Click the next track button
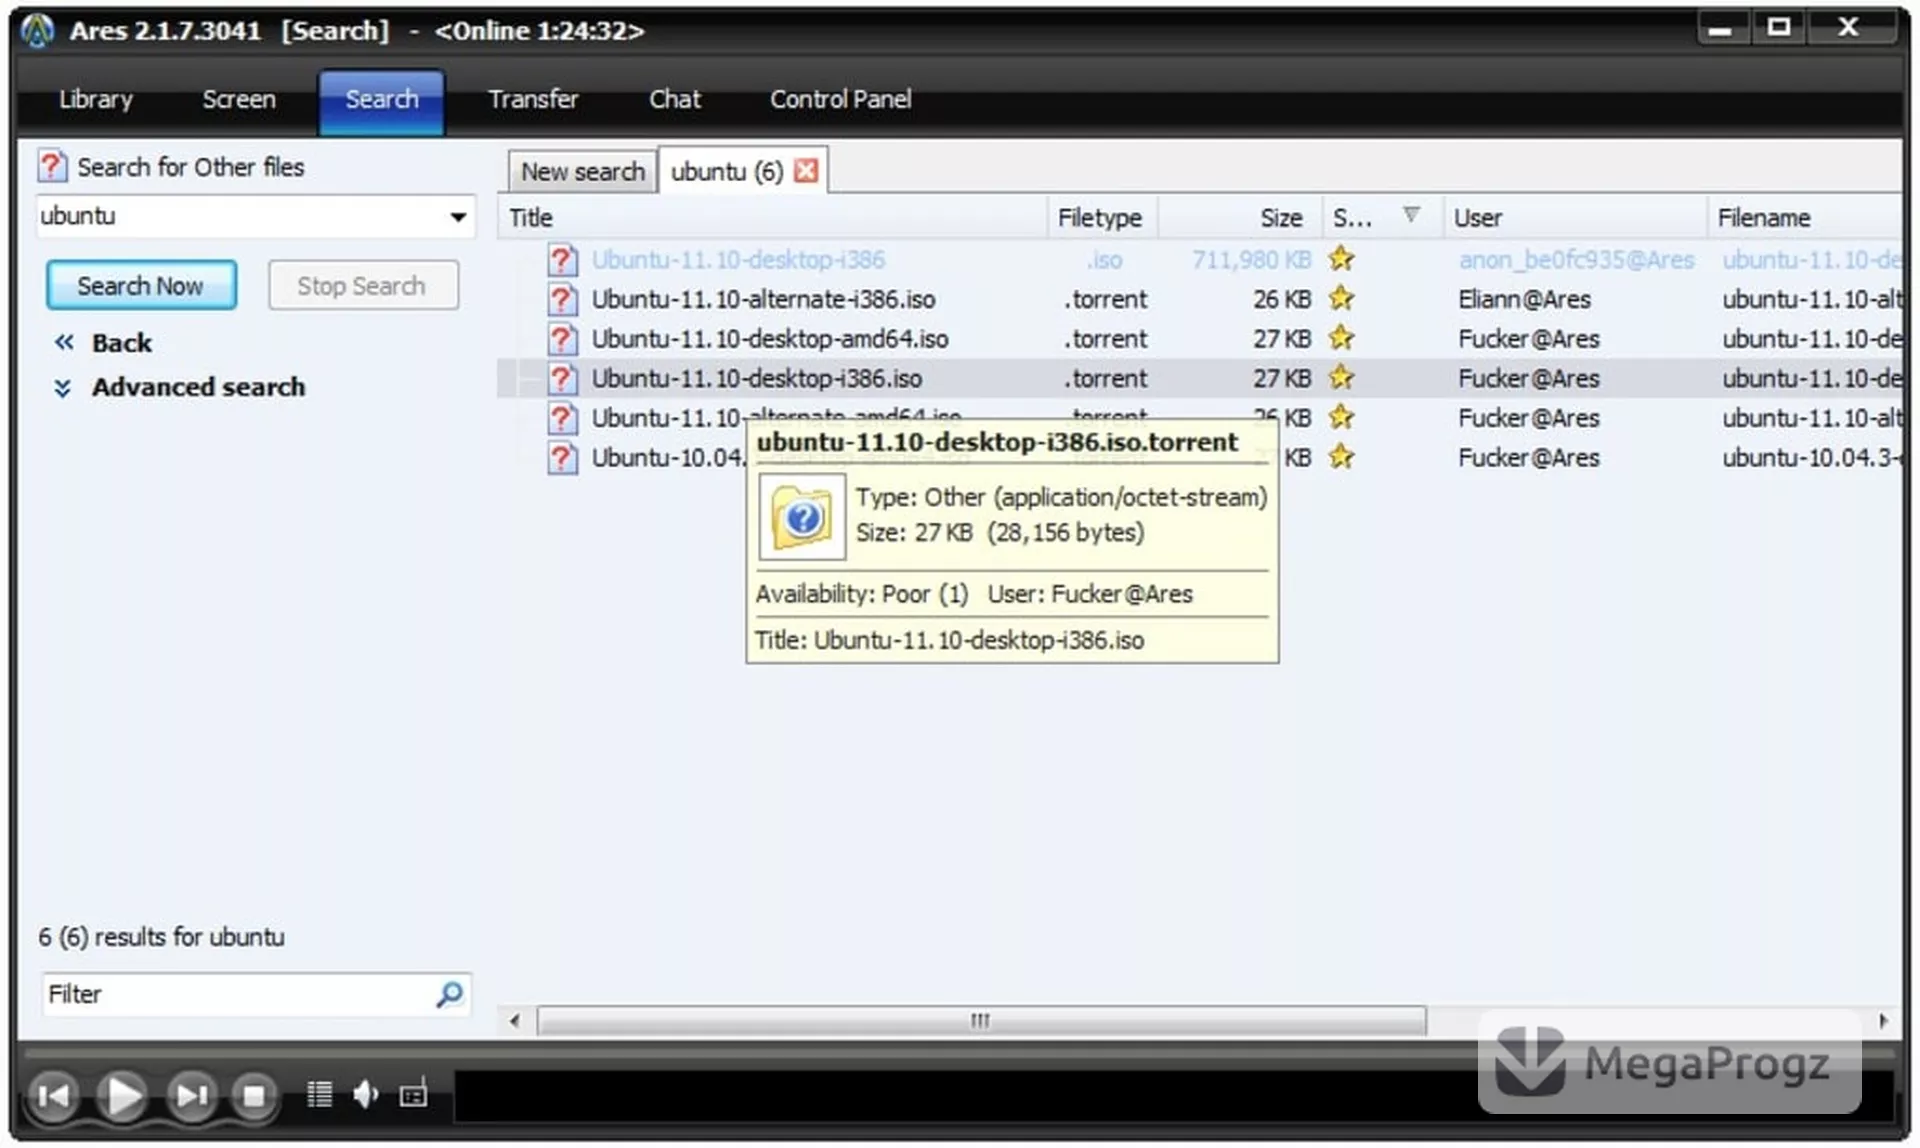Screen dimensions: 1920x1148 point(191,1096)
